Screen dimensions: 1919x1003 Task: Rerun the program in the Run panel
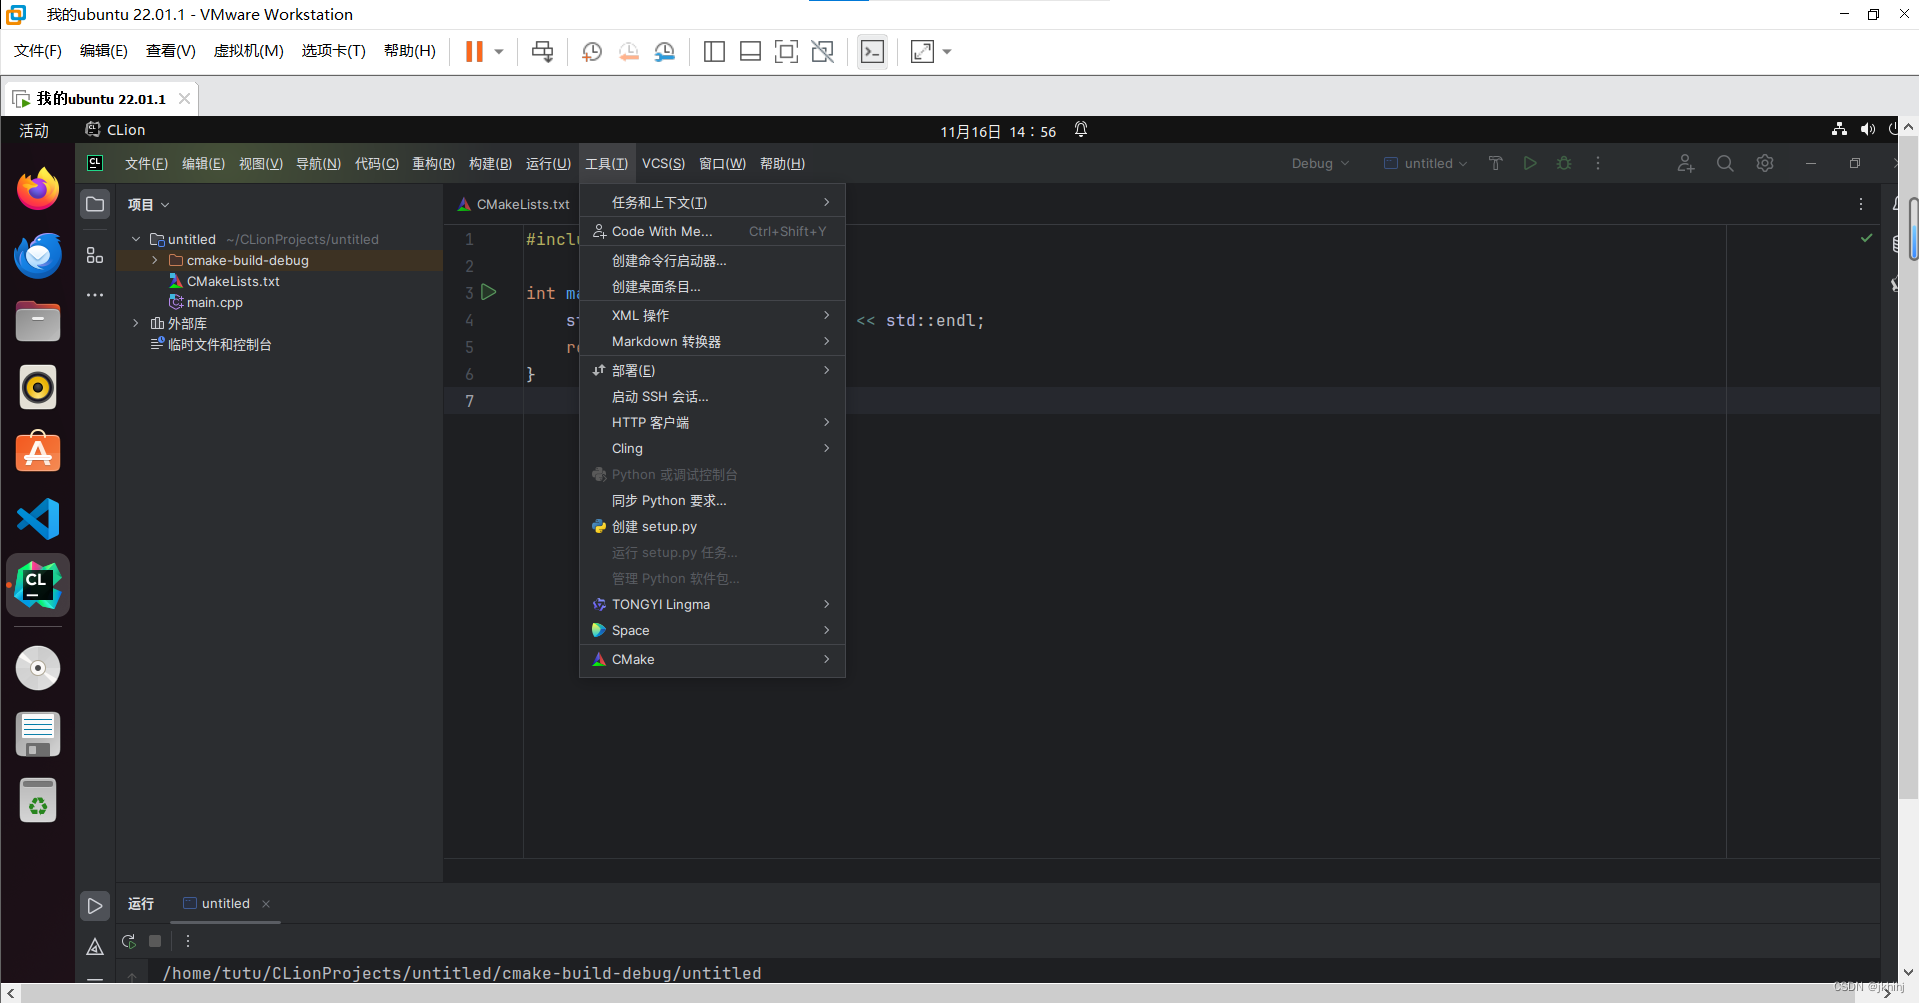point(128,941)
